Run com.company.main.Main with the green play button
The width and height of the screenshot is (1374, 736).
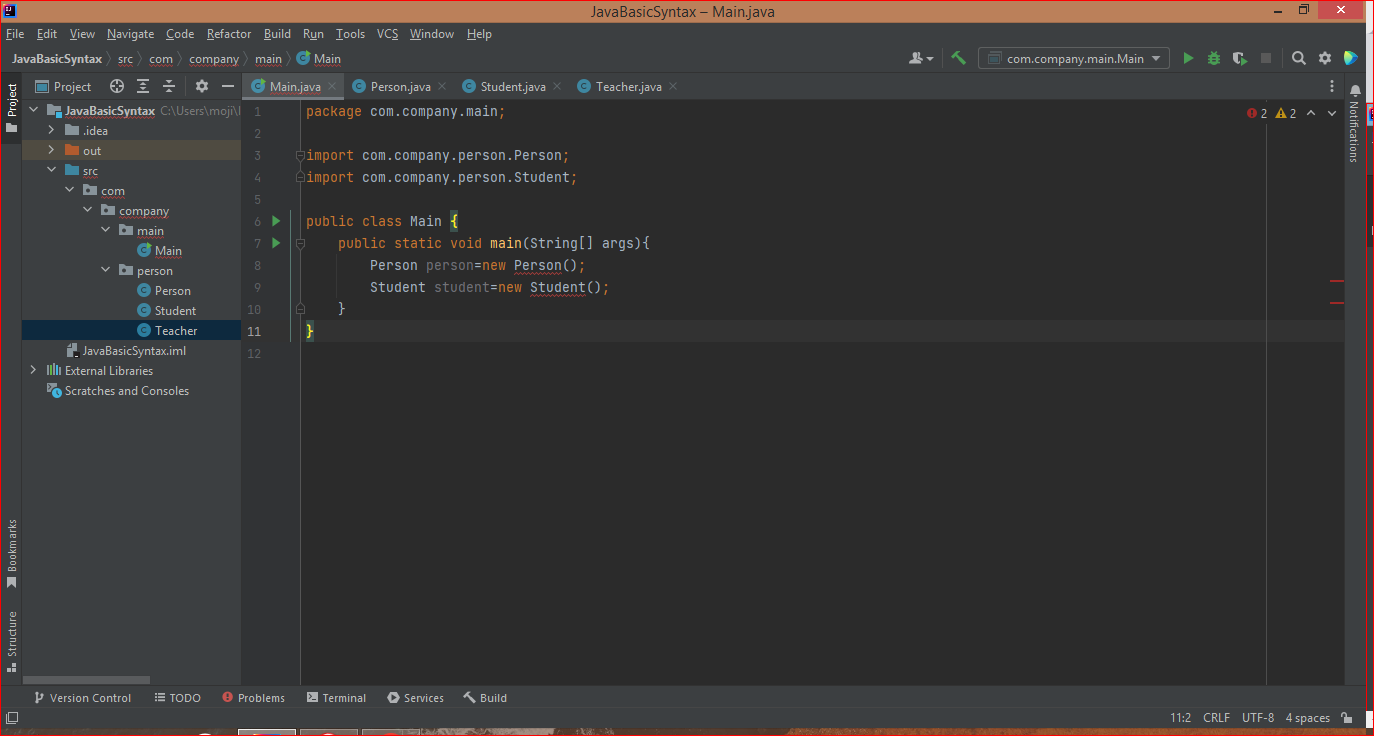1188,58
